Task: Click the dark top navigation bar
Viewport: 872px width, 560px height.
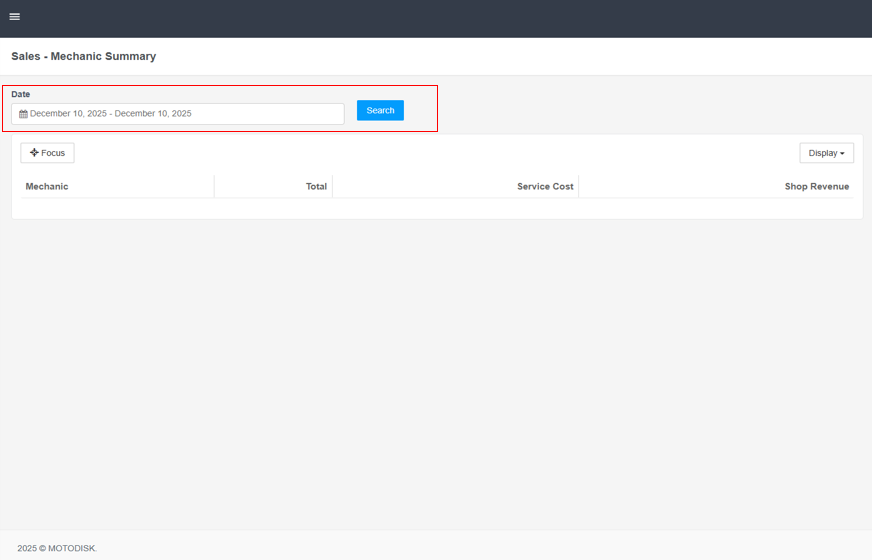Action: point(436,18)
